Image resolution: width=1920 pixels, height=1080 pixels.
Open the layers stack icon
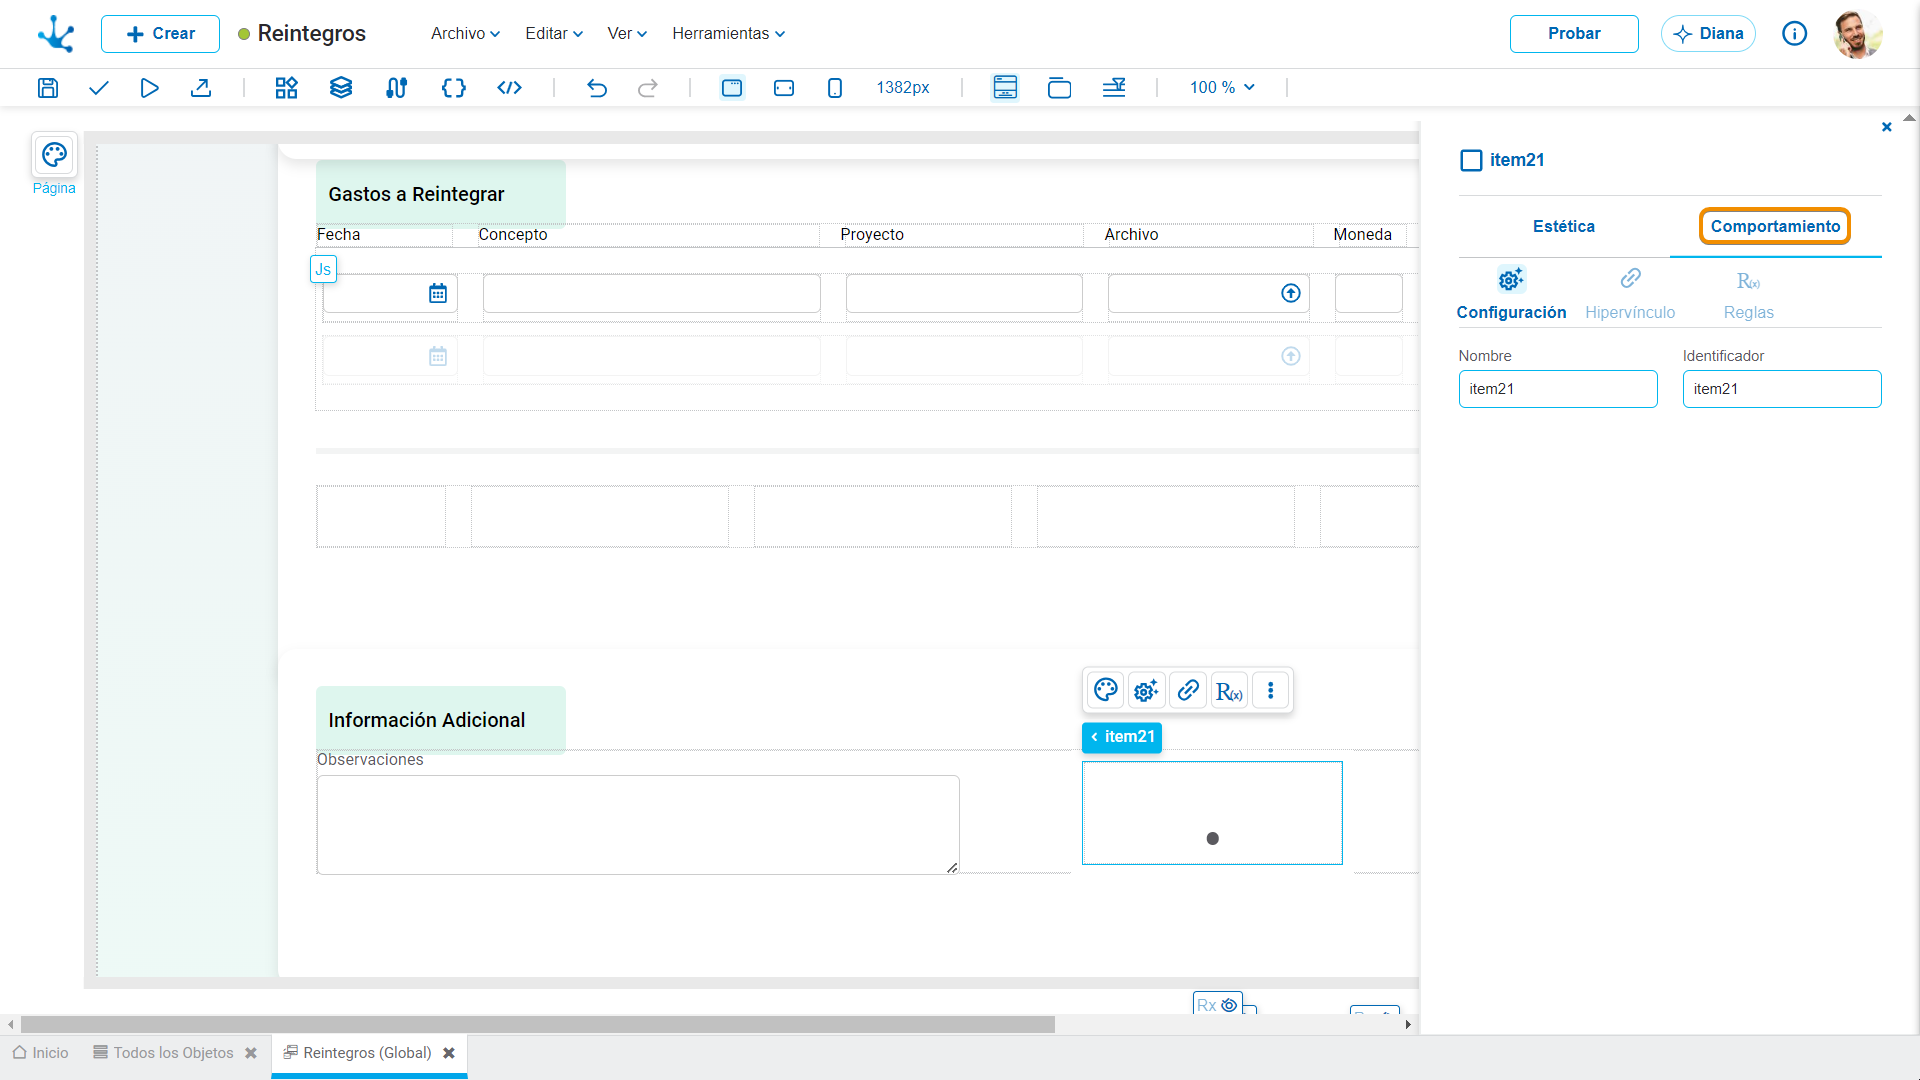(341, 88)
